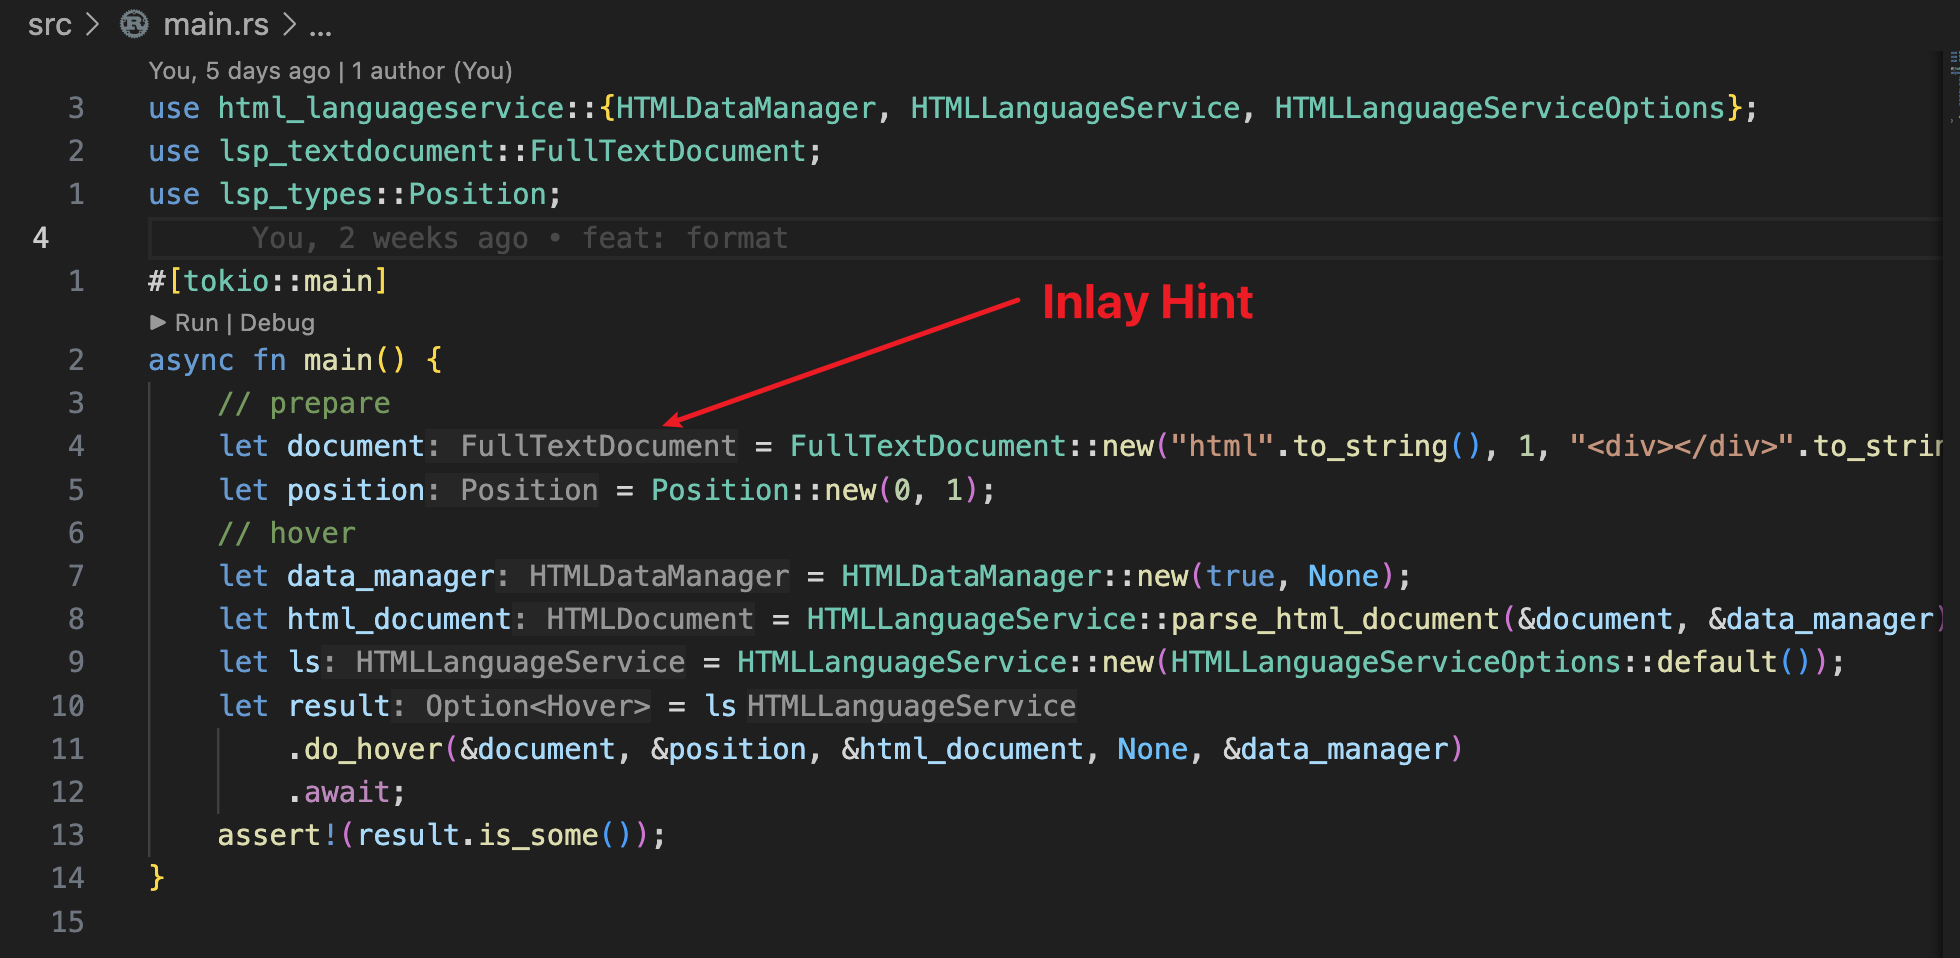Click the "<div></div>" string literal
Image resolution: width=1960 pixels, height=958 pixels.
1682,446
